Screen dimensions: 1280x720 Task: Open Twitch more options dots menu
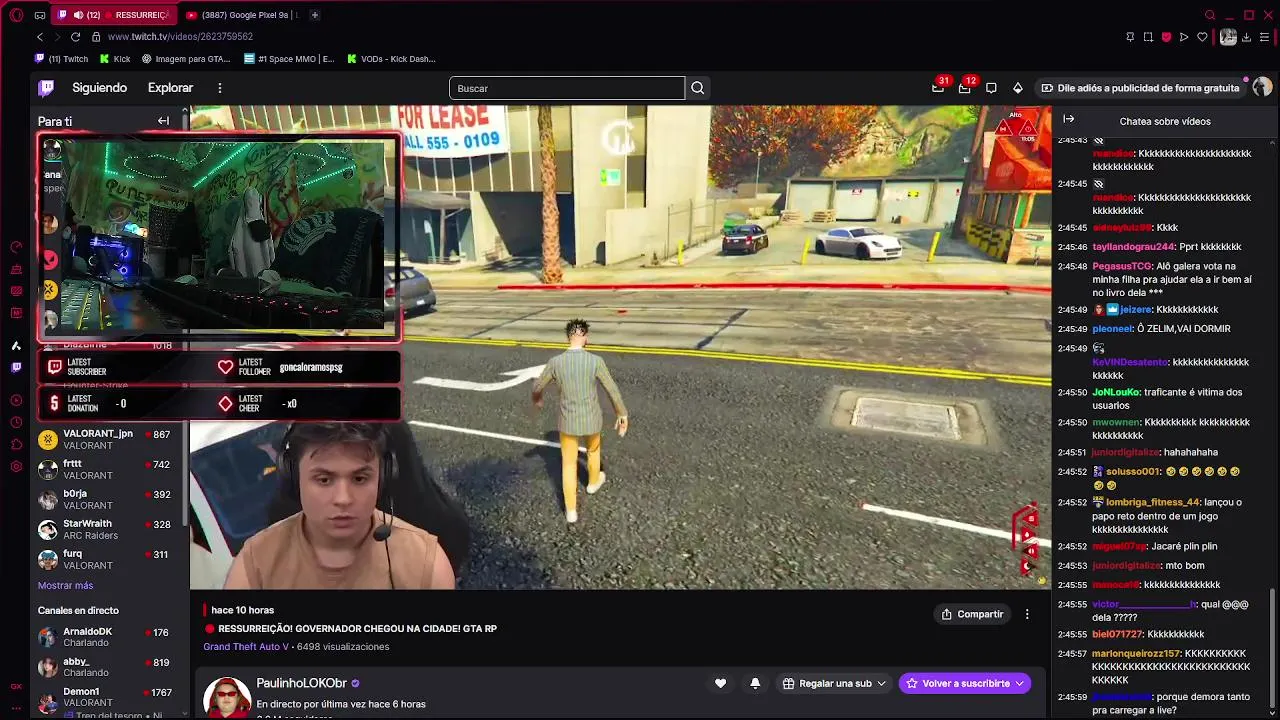pyautogui.click(x=220, y=88)
